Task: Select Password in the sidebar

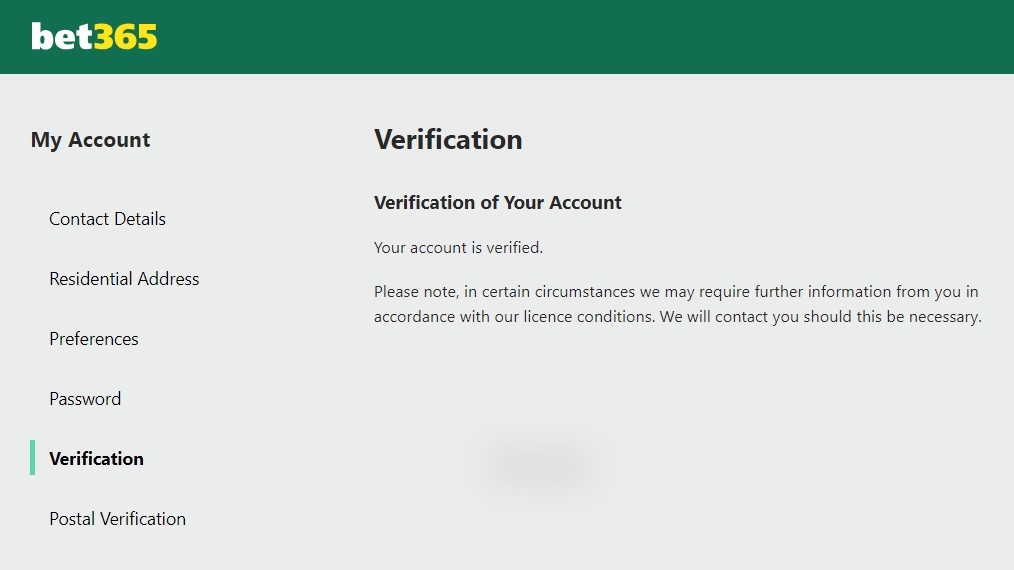Action: [85, 399]
